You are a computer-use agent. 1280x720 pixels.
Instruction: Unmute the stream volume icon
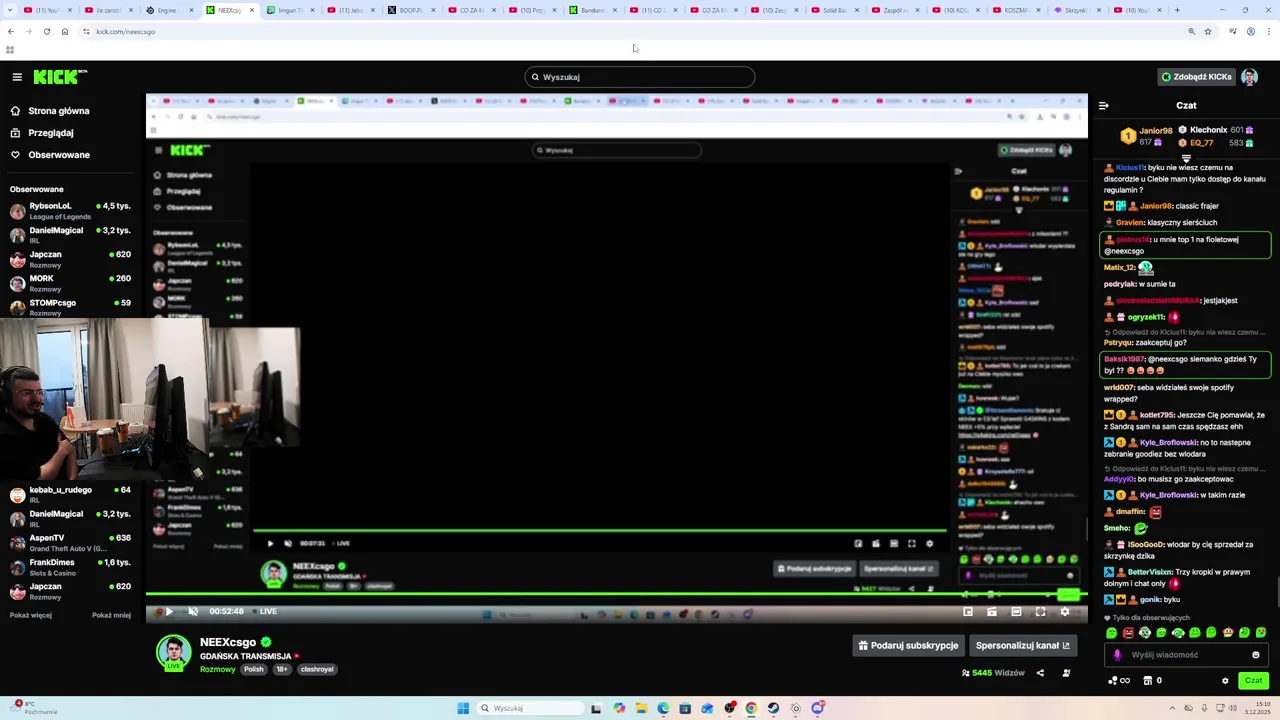(193, 612)
